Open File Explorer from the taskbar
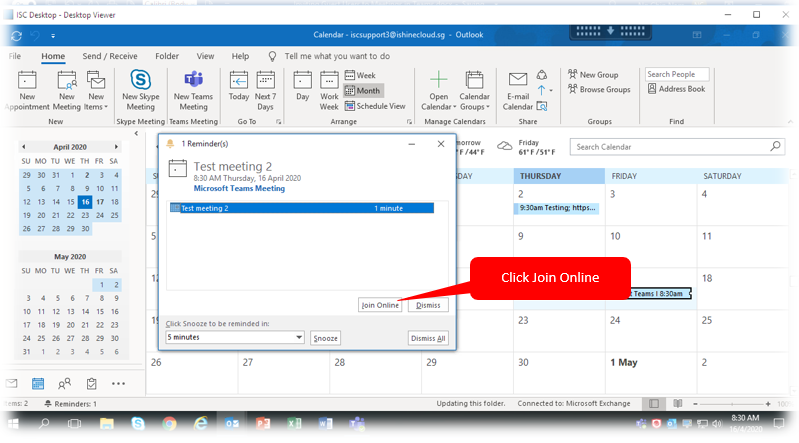This screenshot has height=443, width=799. coord(106,423)
